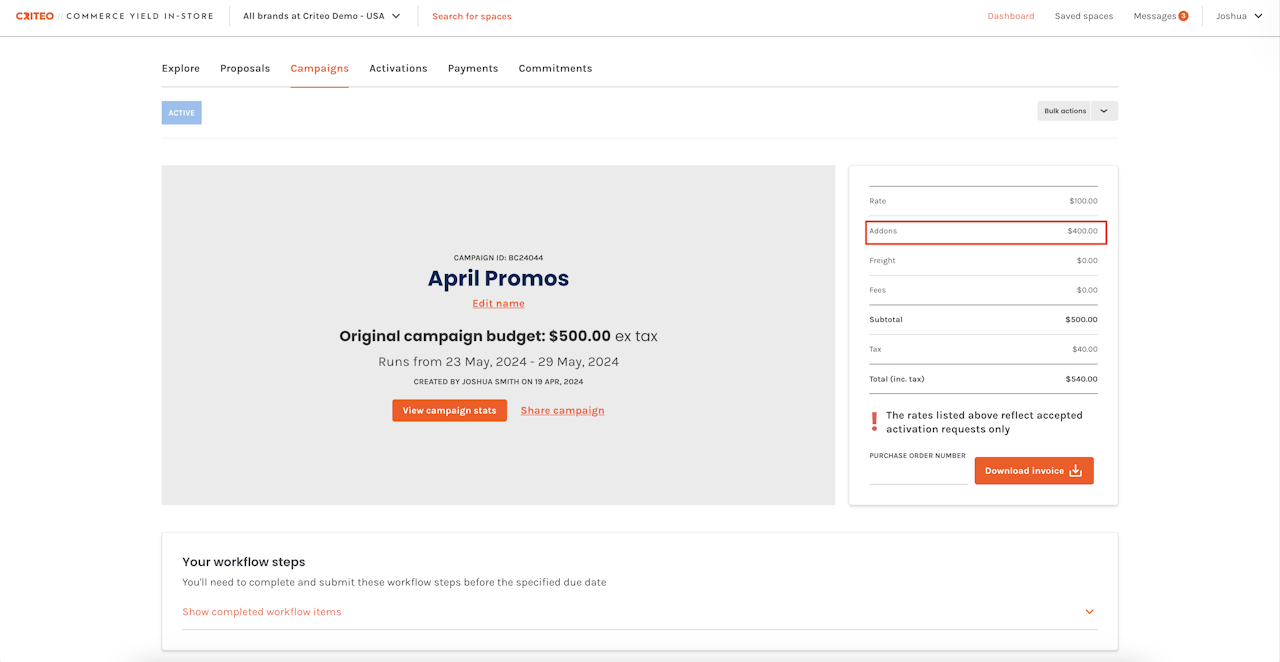Click the download icon on invoice button
The width and height of the screenshot is (1280, 662).
point(1076,471)
